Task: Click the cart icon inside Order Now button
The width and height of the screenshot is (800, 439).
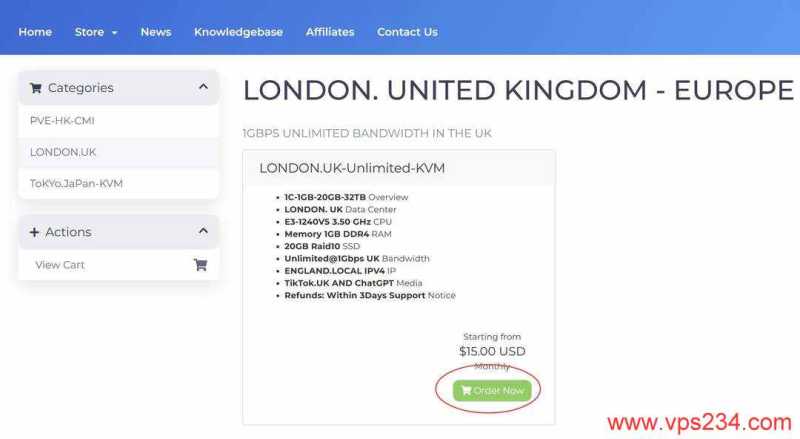Action: (466, 391)
